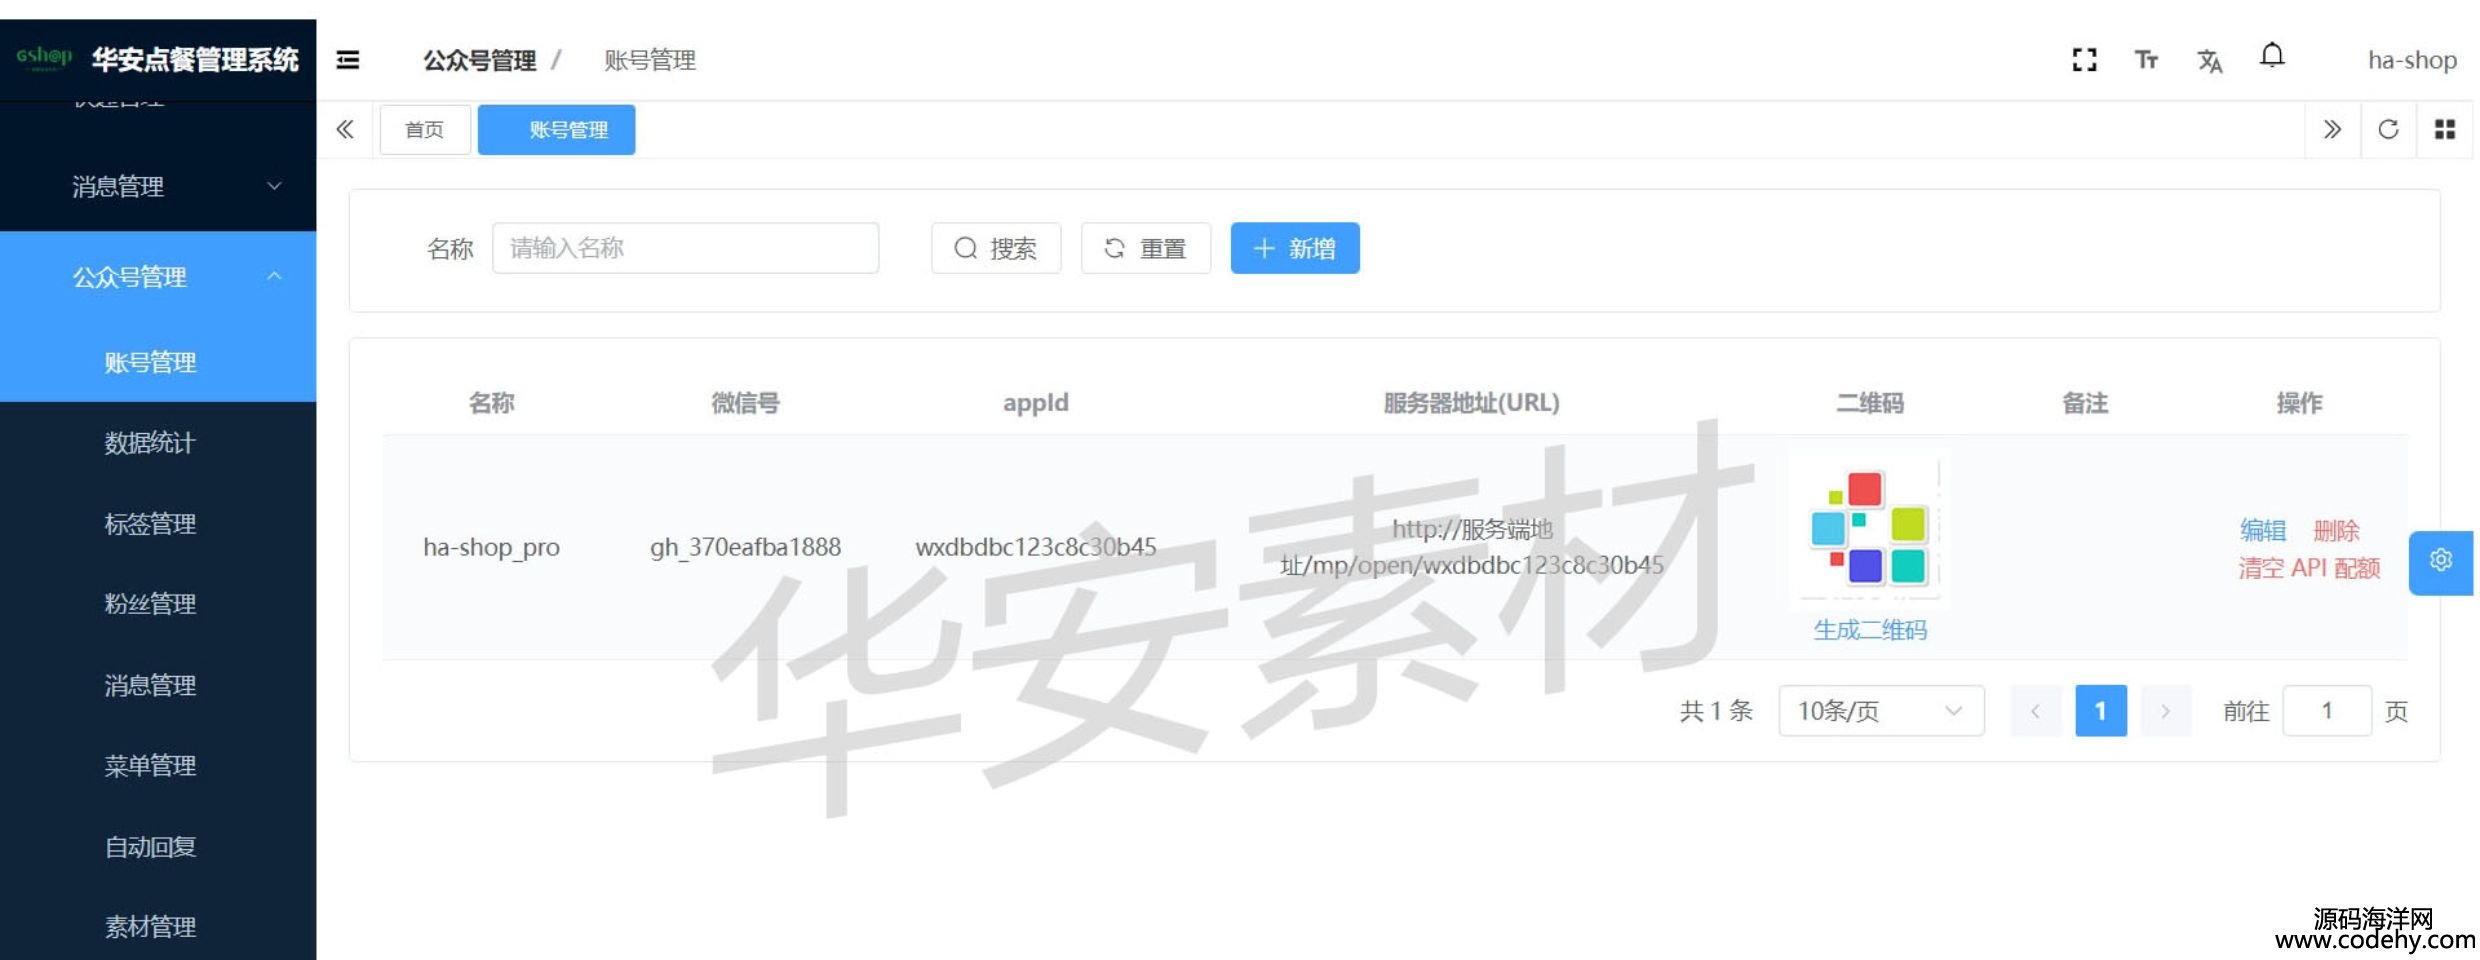Click 删除 for ha-shop_pro
The height and width of the screenshot is (960, 2480).
2336,530
